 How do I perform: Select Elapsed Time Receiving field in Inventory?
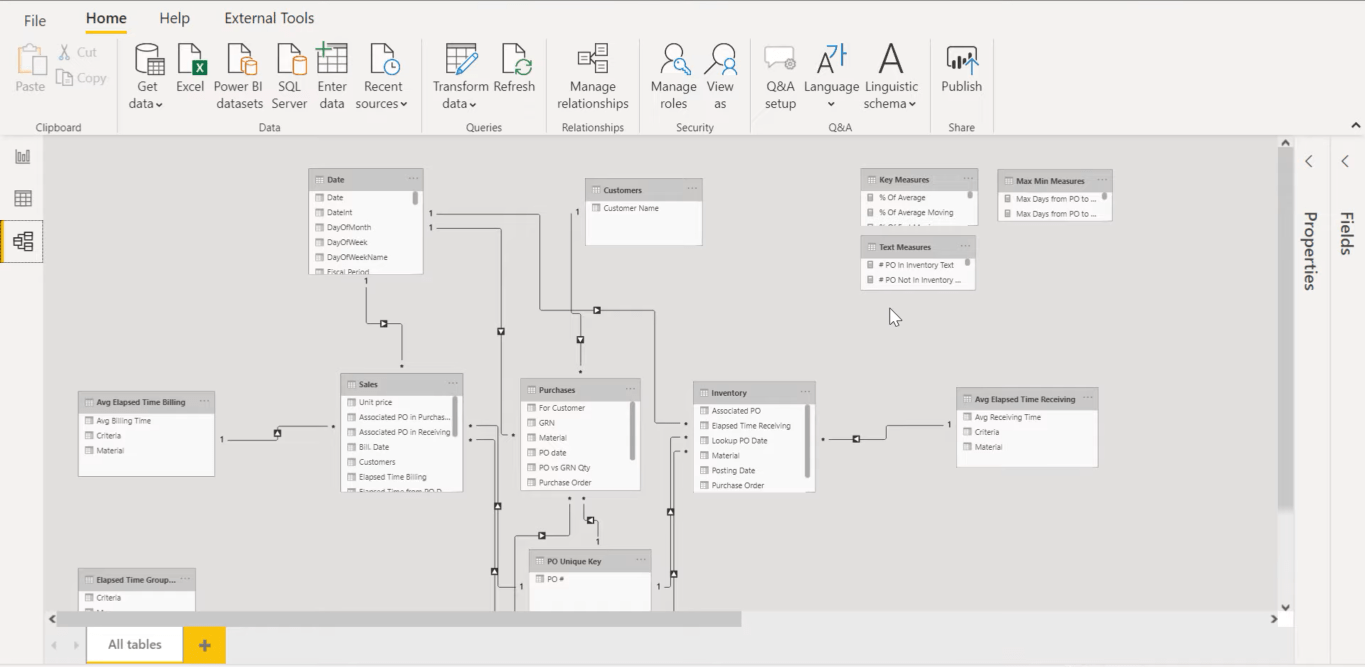point(750,425)
